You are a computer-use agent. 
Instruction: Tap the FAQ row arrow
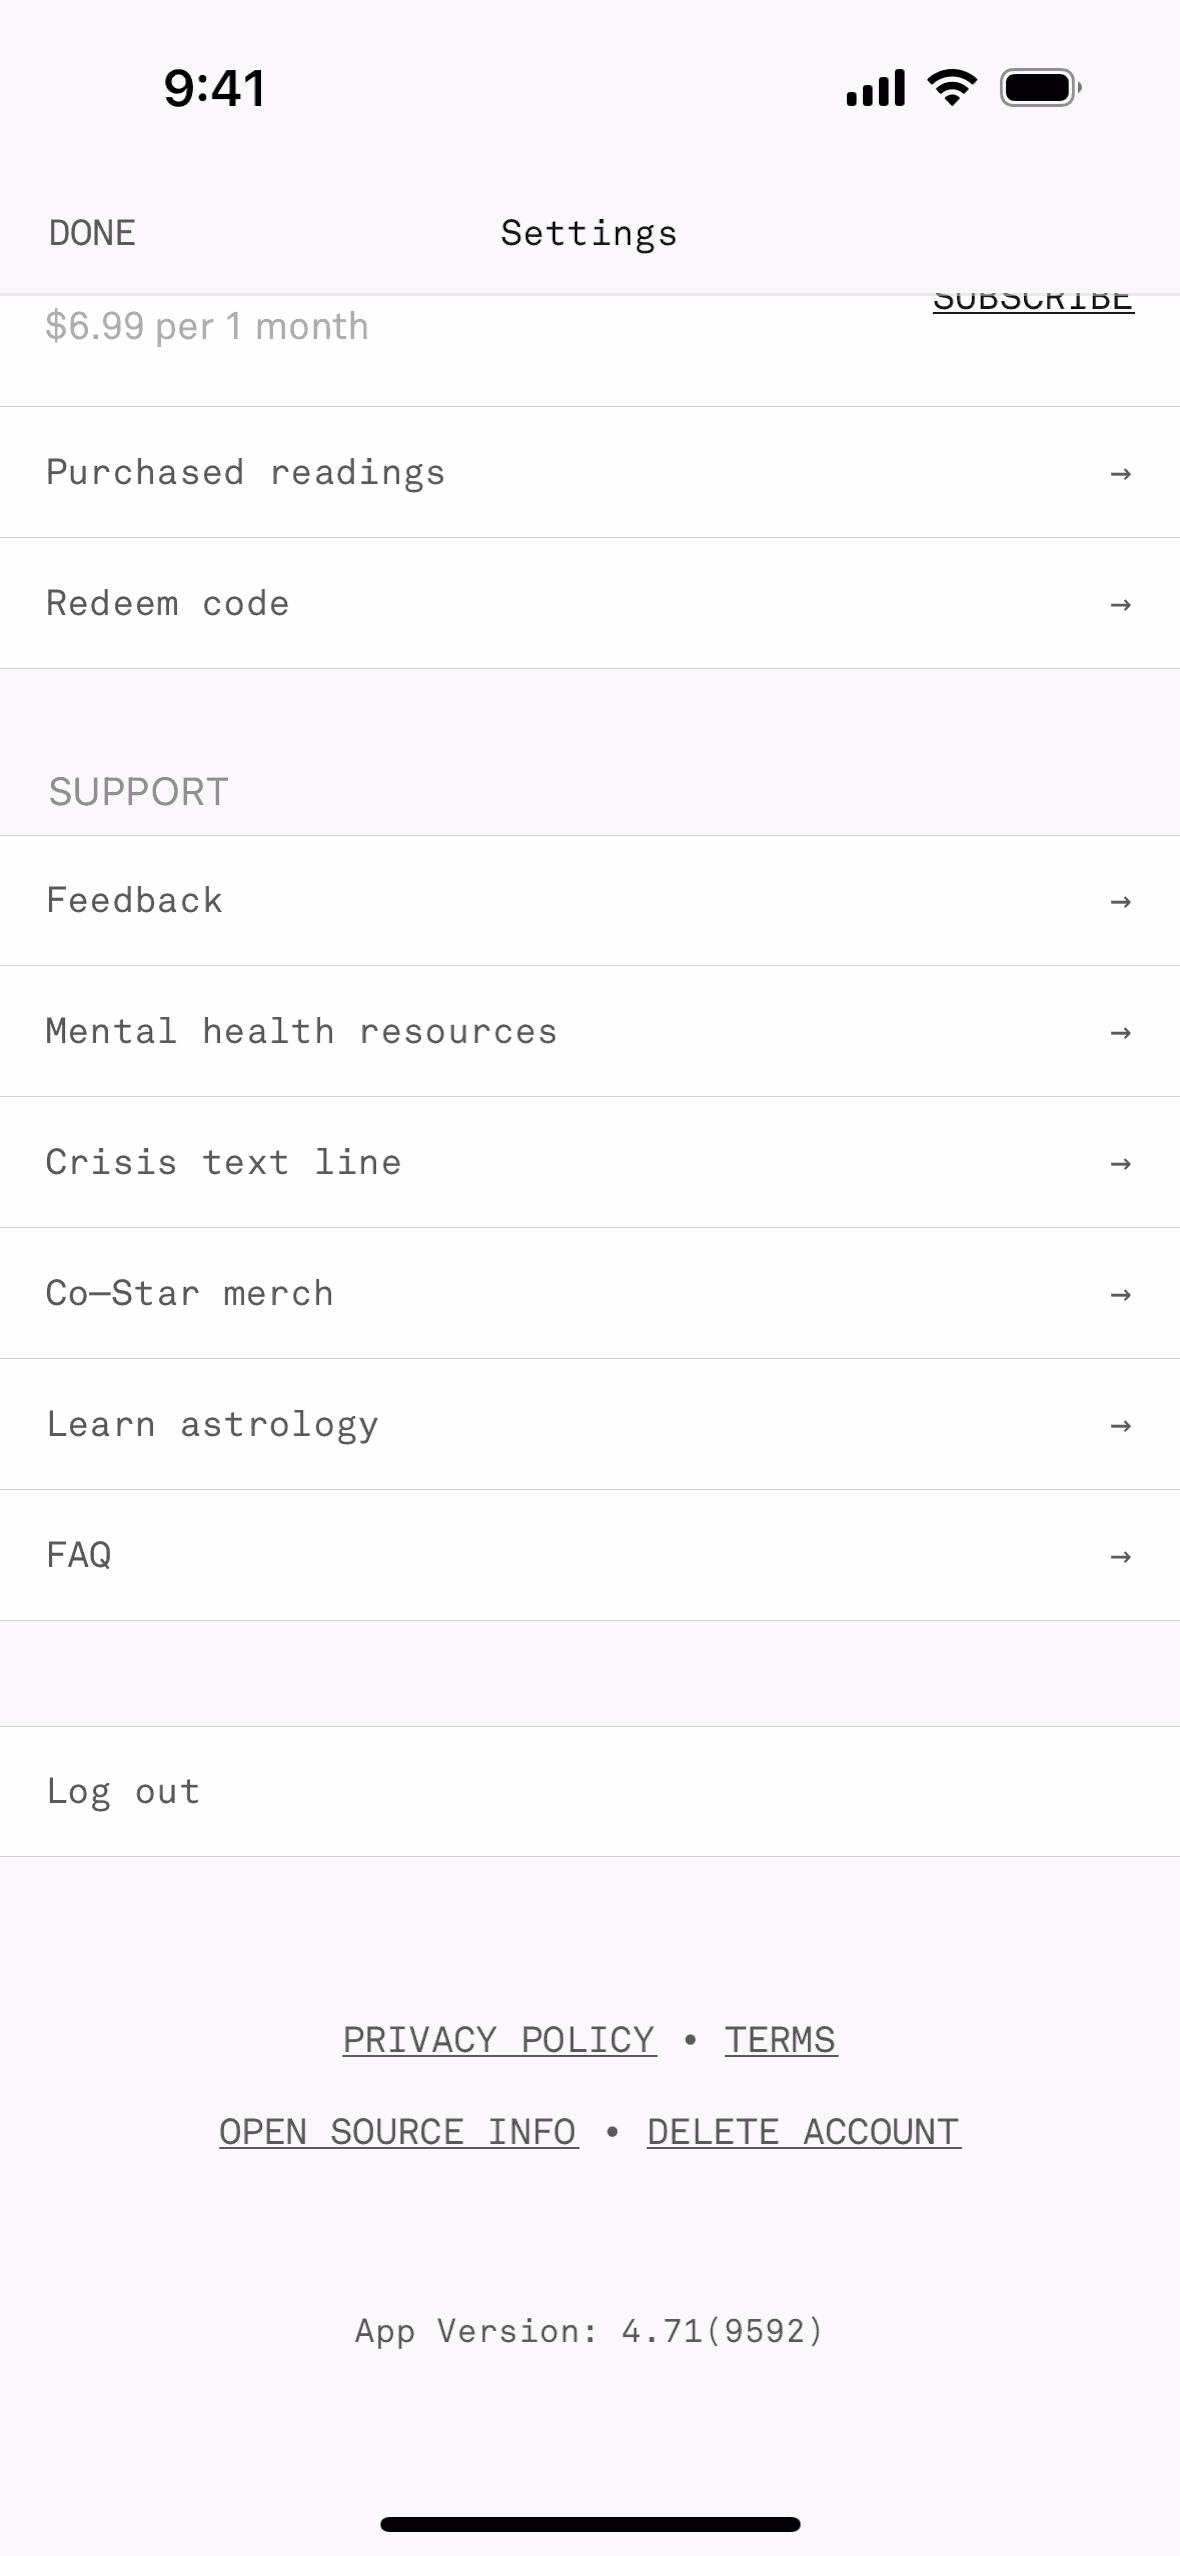1120,1556
